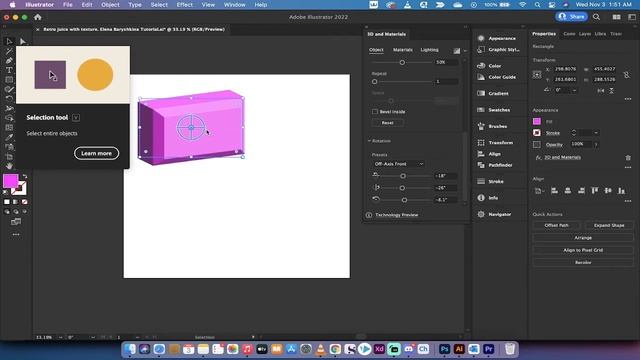Open the Appearance panel icon
The width and height of the screenshot is (640, 360).
[x=481, y=38]
